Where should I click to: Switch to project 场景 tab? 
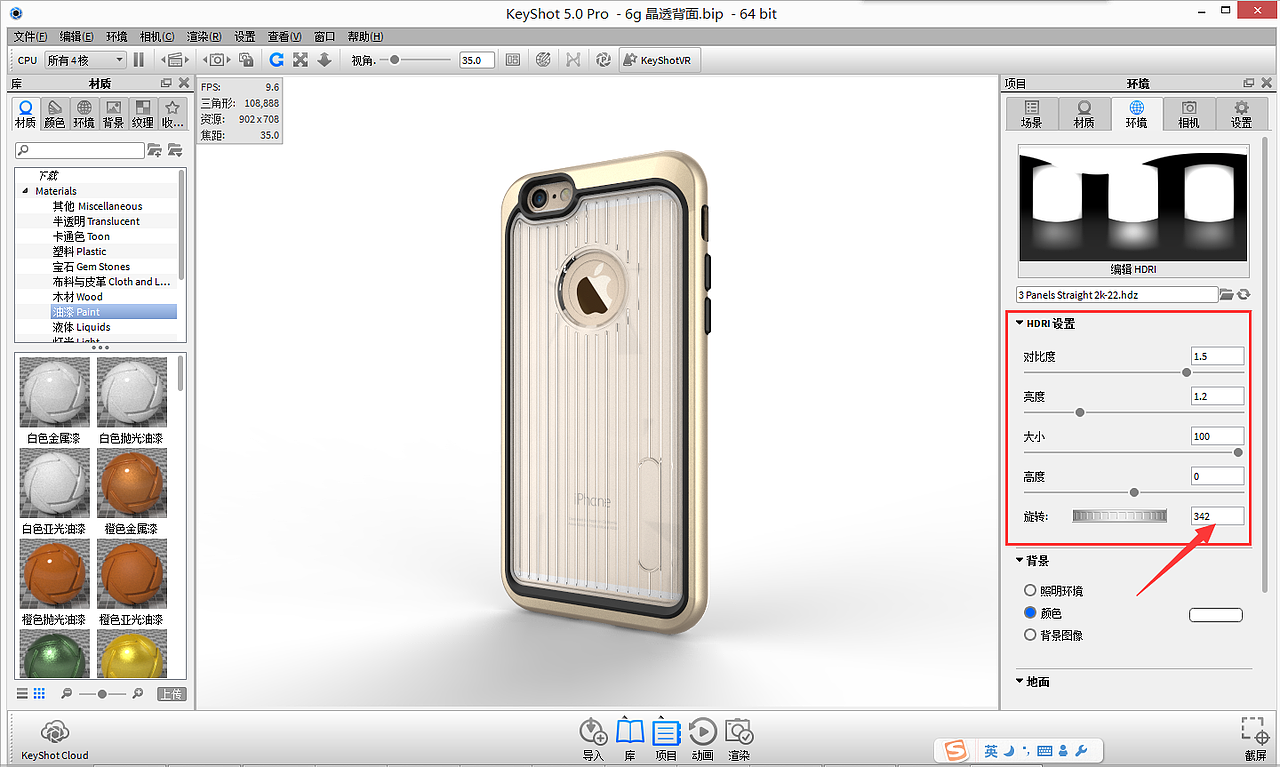(1031, 114)
